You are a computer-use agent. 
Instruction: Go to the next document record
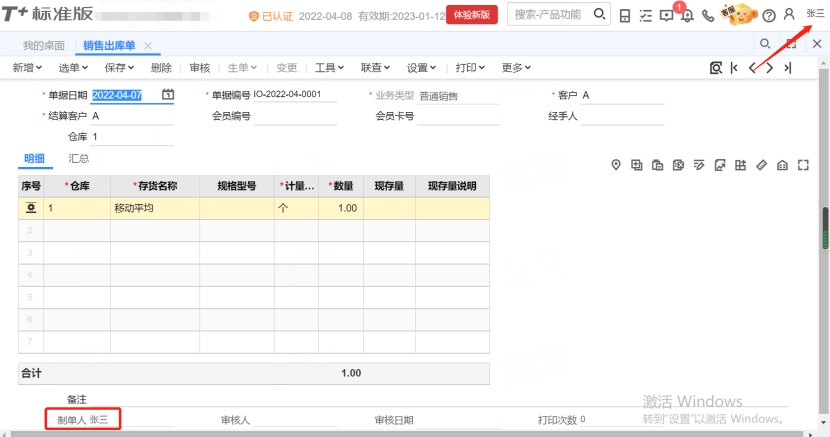click(x=770, y=68)
